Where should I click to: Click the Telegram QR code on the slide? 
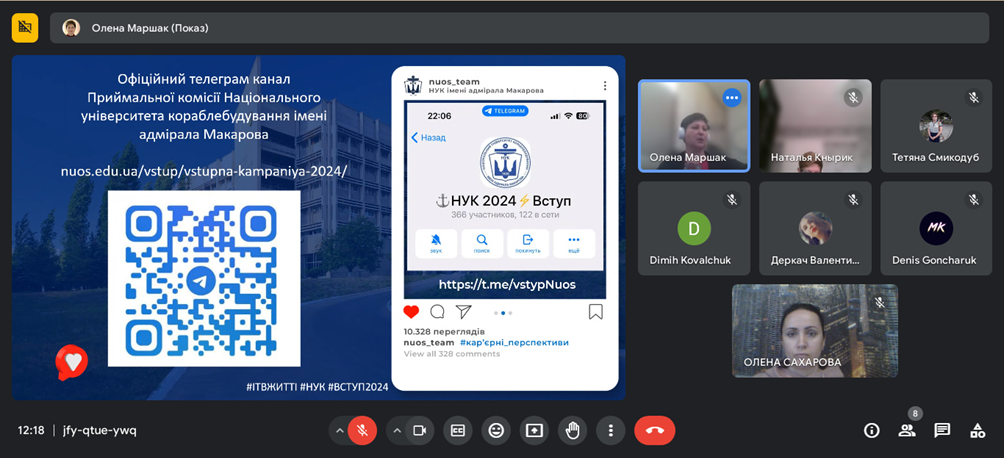(x=204, y=279)
